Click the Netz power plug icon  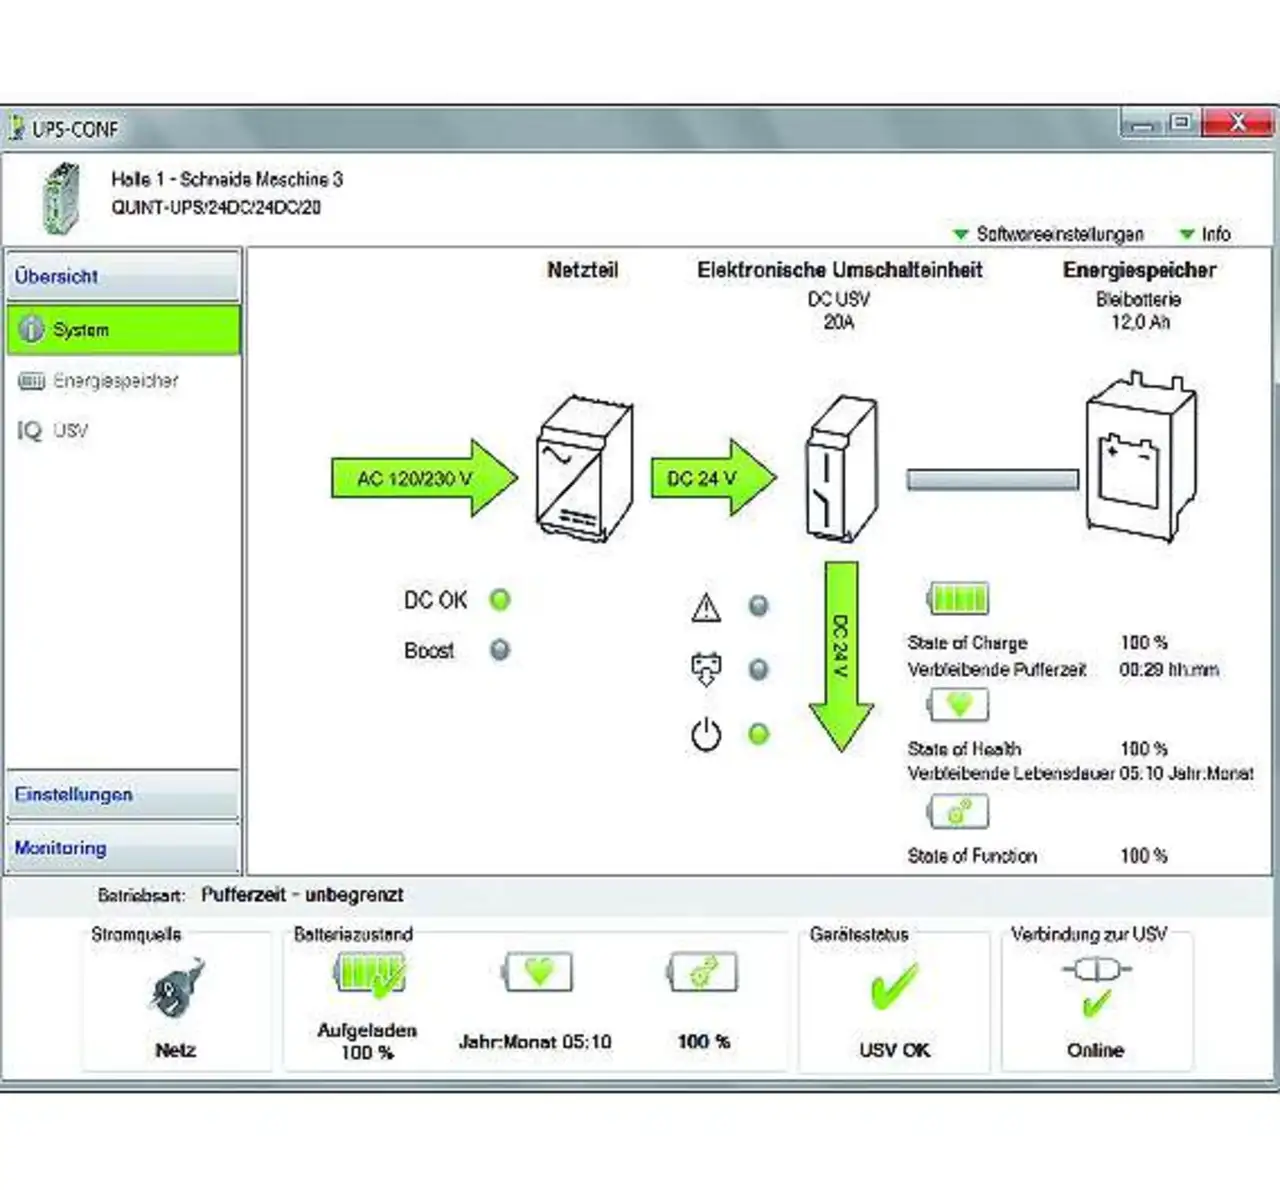(x=176, y=990)
